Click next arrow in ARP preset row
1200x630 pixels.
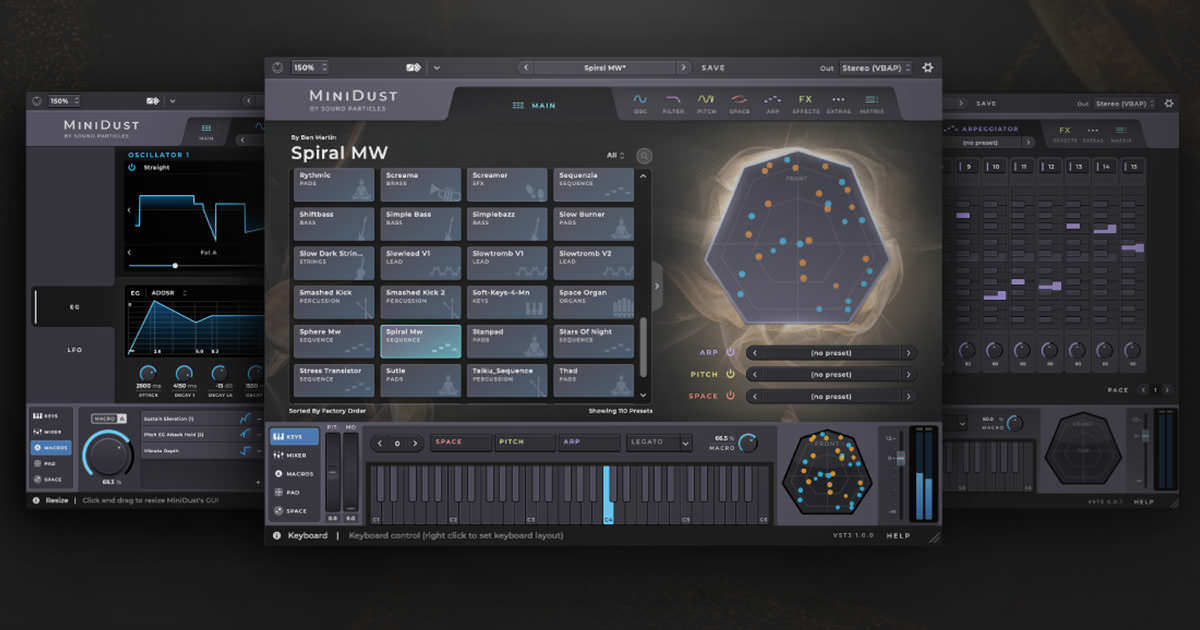[908, 353]
